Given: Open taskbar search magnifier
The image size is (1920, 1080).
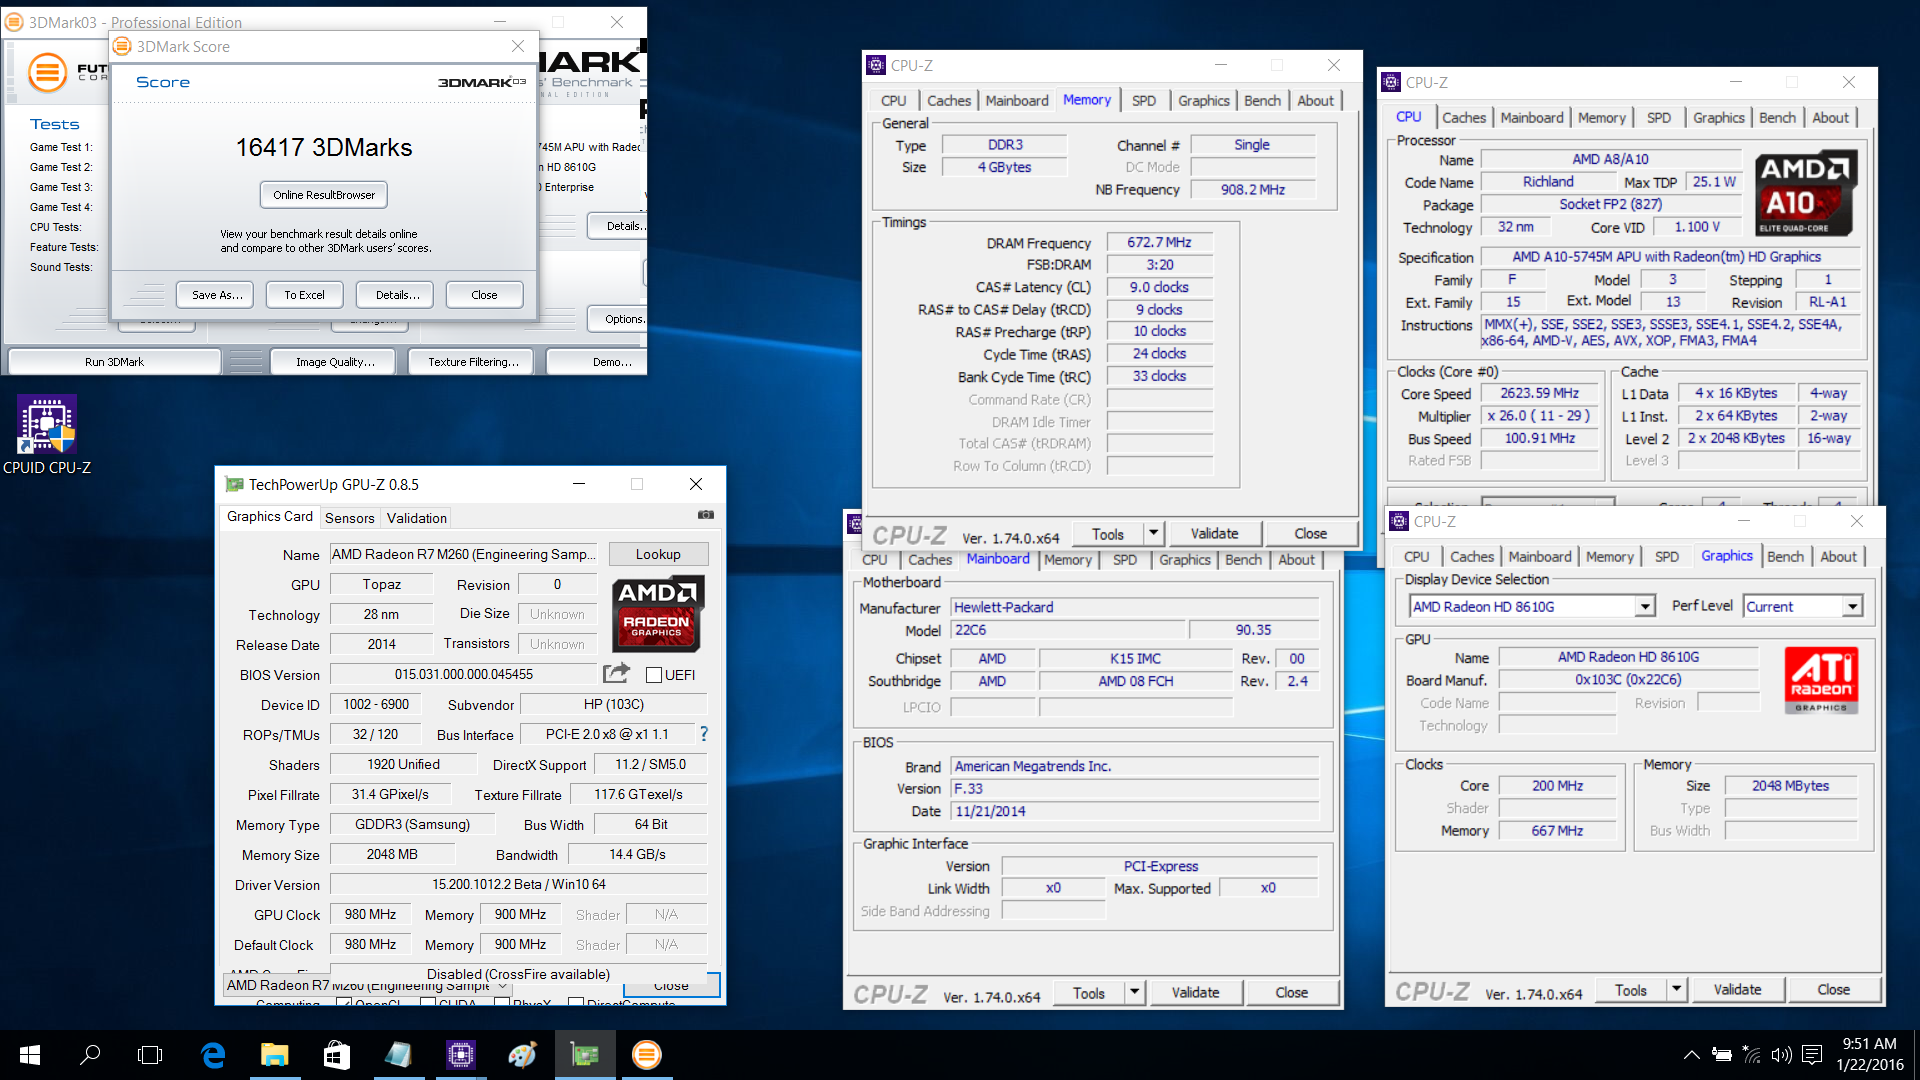Looking at the screenshot, I should [x=90, y=1054].
